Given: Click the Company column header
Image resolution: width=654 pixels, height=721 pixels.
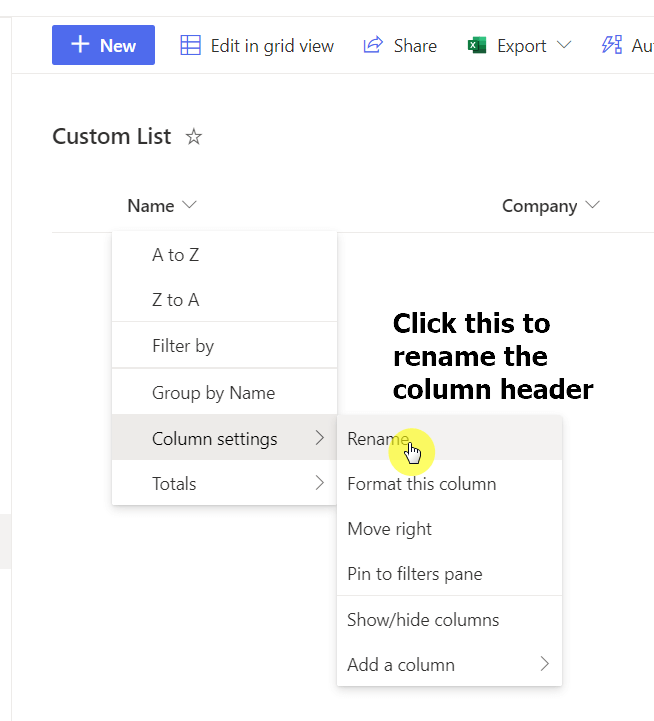Looking at the screenshot, I should coord(539,206).
